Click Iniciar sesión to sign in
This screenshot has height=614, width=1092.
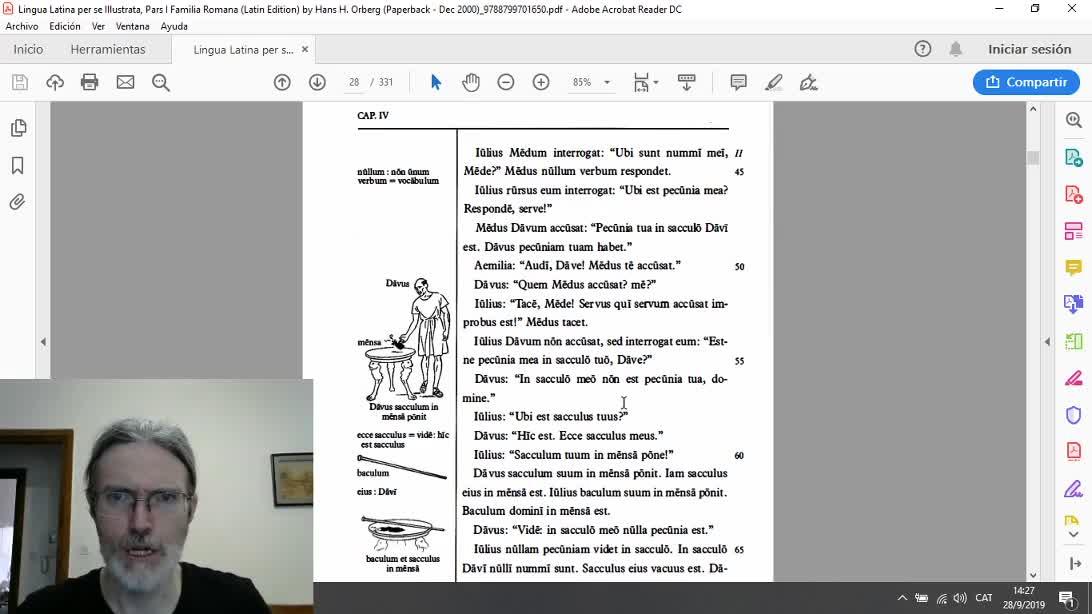click(x=1029, y=49)
